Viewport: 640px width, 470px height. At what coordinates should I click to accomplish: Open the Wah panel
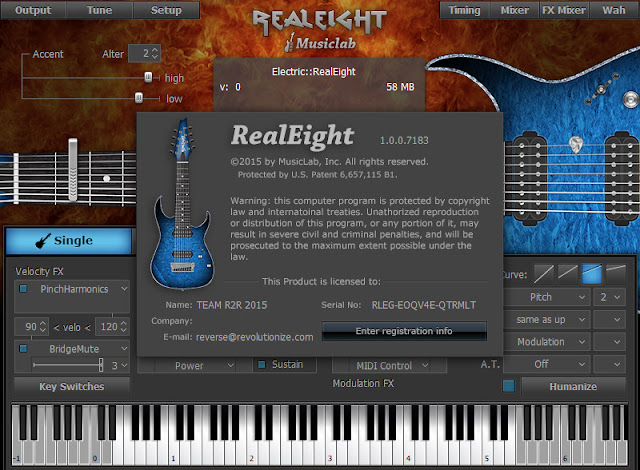pos(614,10)
